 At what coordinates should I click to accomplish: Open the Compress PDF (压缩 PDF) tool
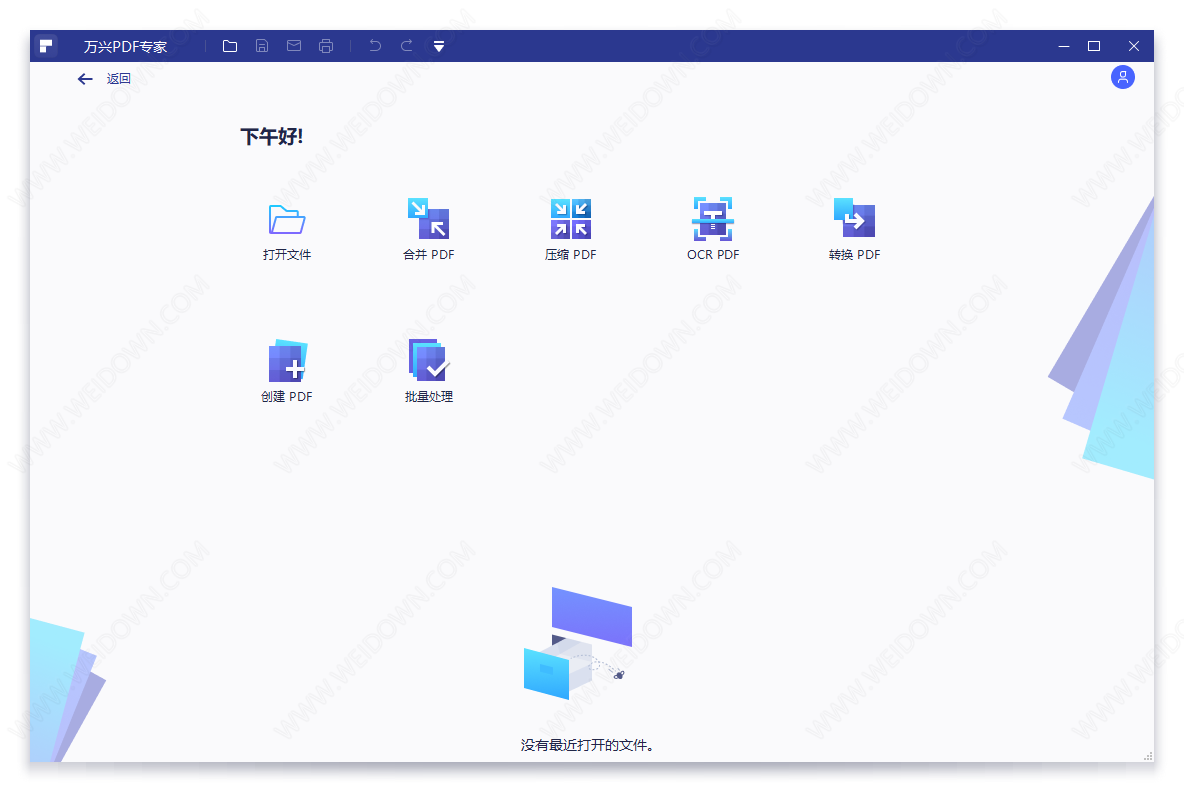coord(570,219)
